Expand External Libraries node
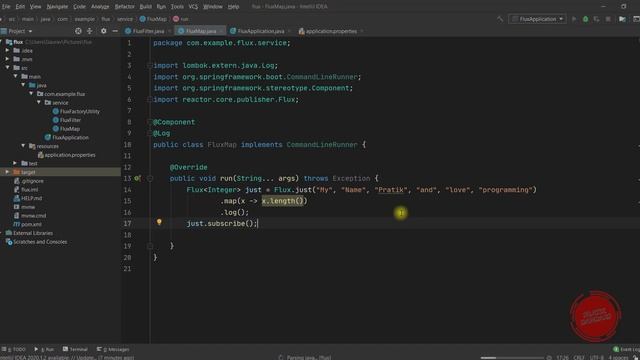 click(1, 233)
